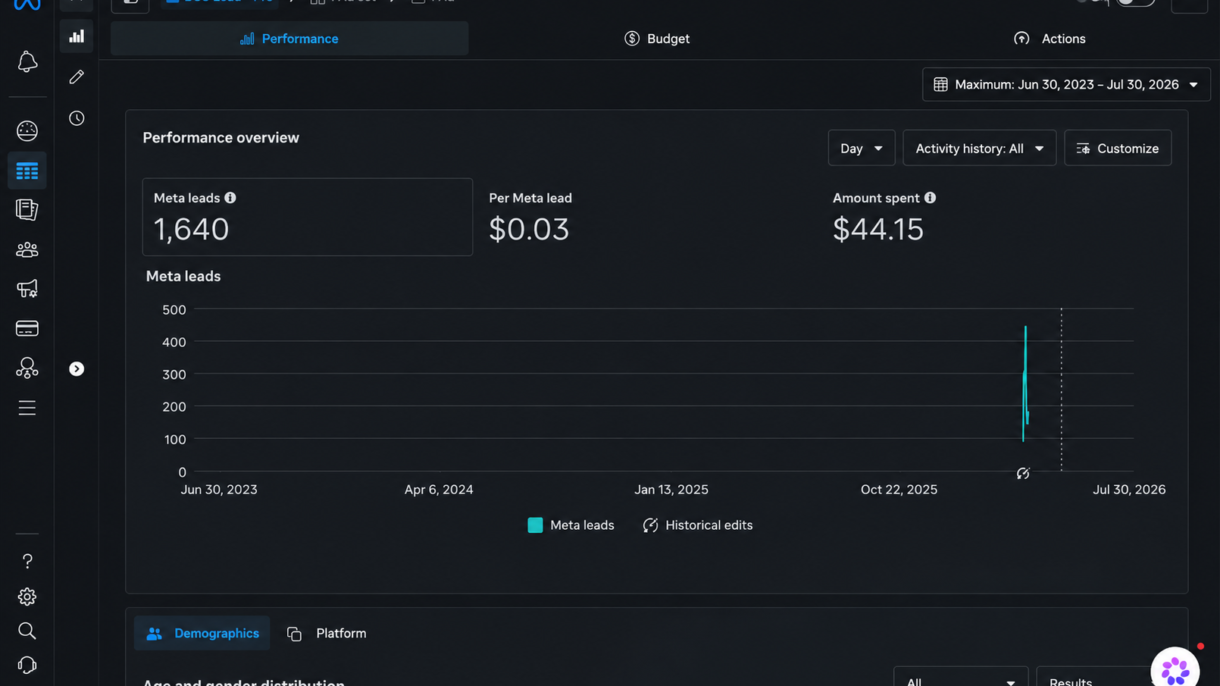The image size is (1220, 686).
Task: Open the Audiences people icon
Action: click(27, 250)
